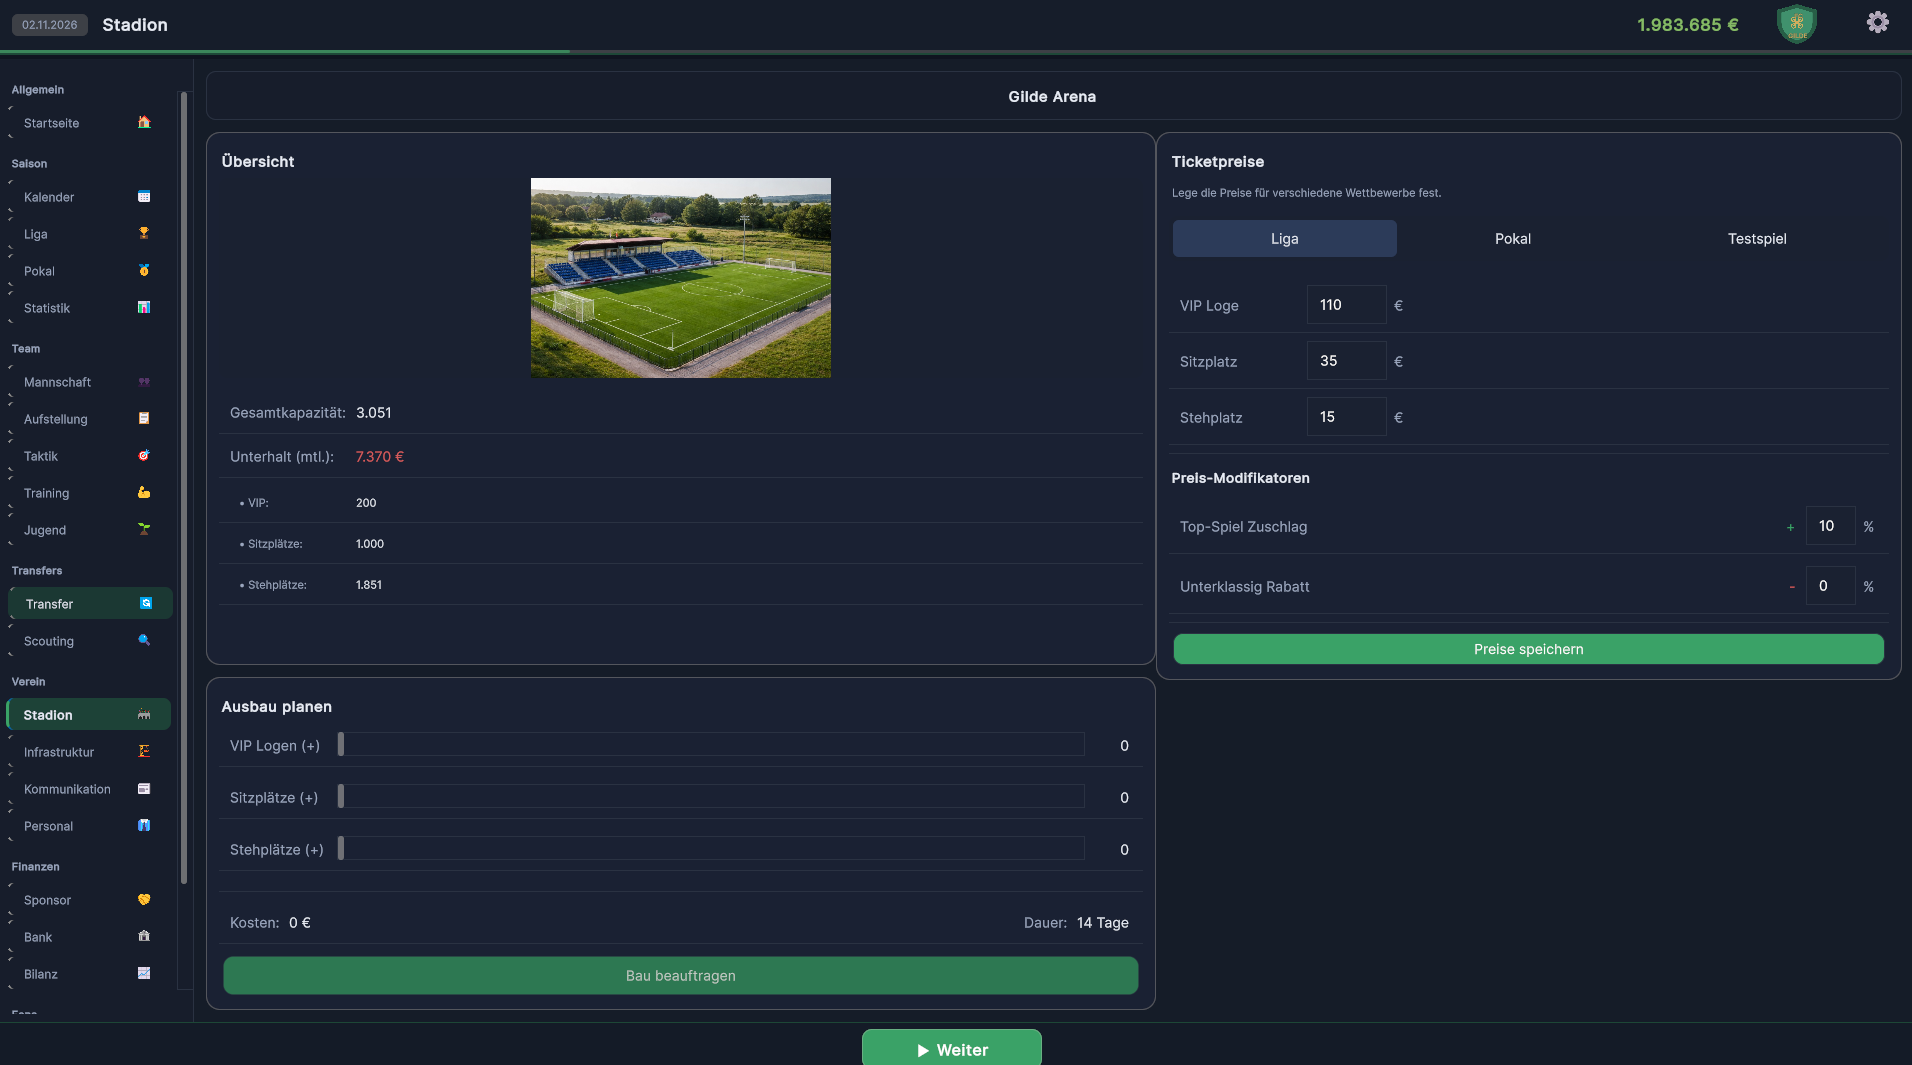Click the Gesamtkapazität value 3.051
This screenshot has width=1912, height=1065.
[374, 413]
